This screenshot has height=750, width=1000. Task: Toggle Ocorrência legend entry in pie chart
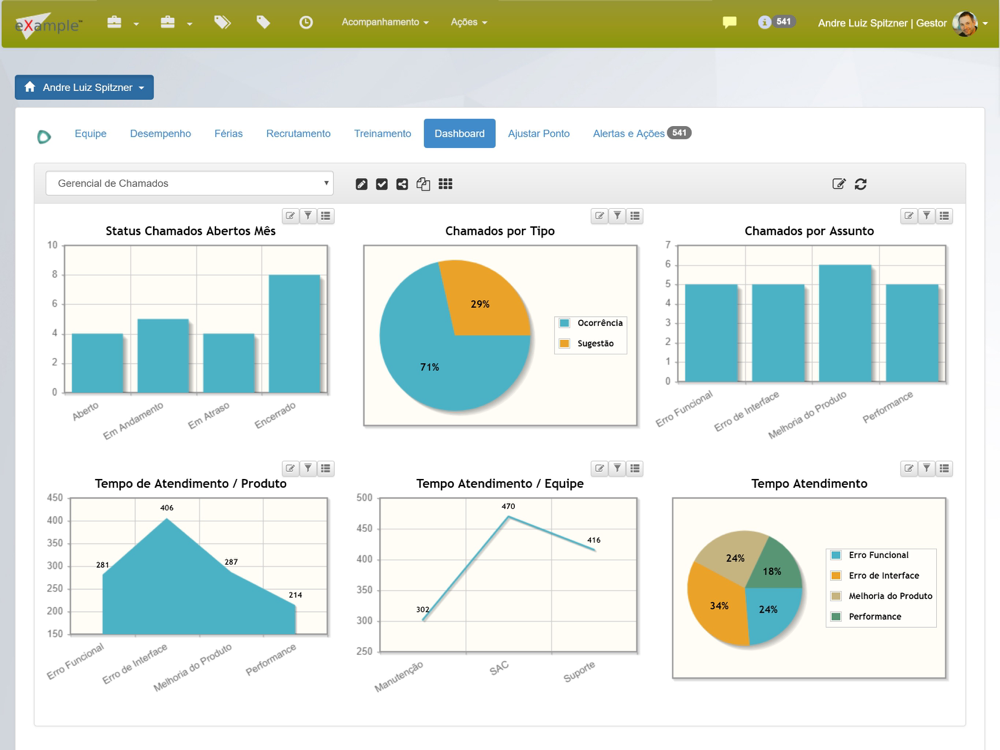tap(591, 323)
